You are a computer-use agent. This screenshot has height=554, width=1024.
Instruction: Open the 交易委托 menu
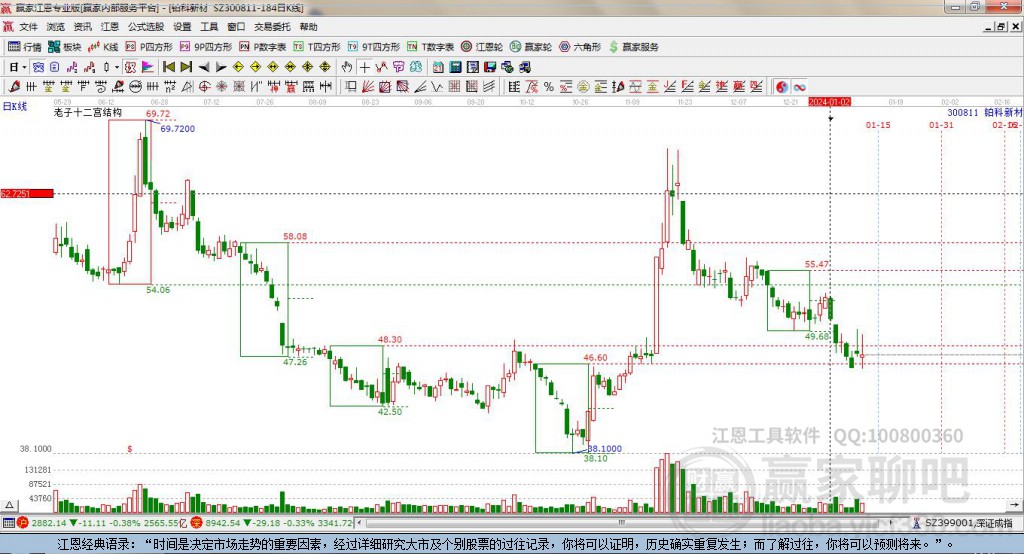pyautogui.click(x=272, y=27)
